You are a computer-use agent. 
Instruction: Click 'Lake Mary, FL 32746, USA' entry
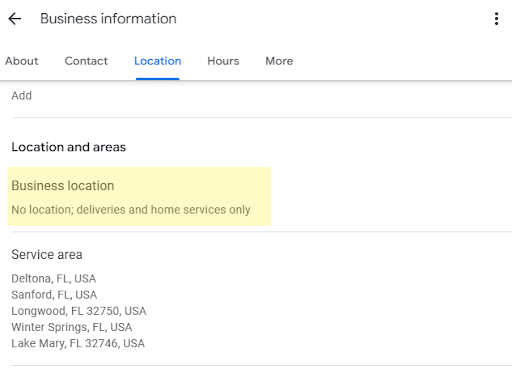coord(78,343)
